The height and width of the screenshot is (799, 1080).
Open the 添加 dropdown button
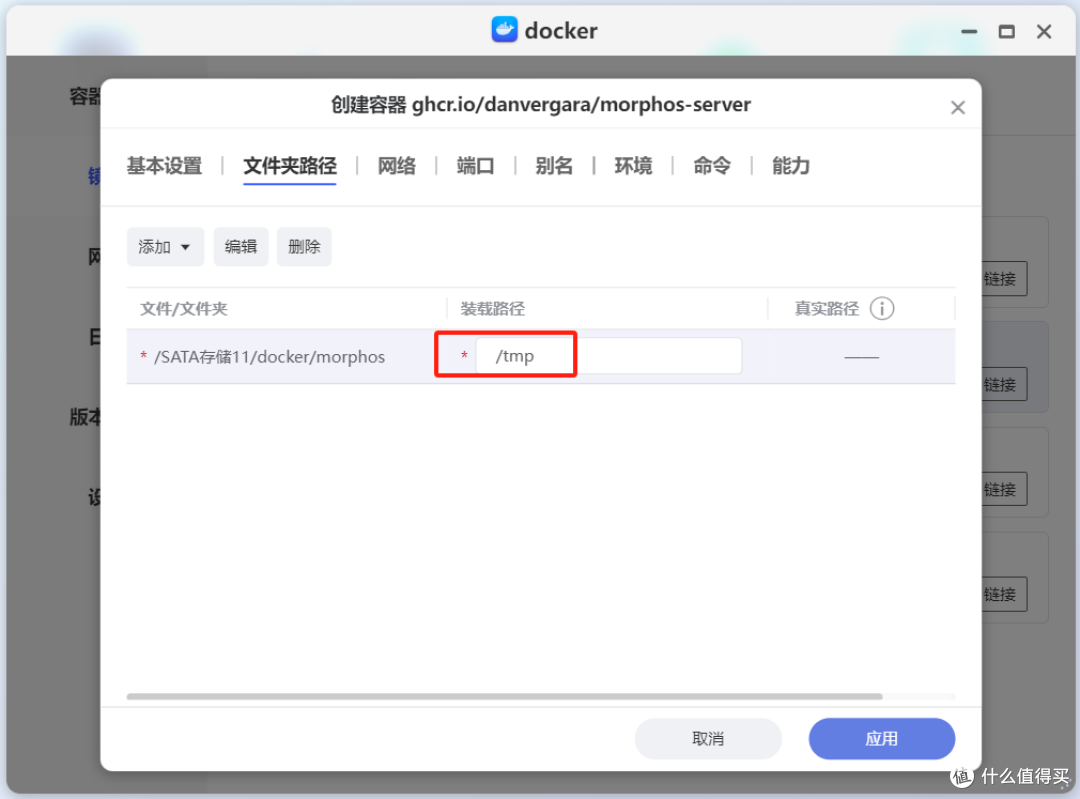pos(165,247)
